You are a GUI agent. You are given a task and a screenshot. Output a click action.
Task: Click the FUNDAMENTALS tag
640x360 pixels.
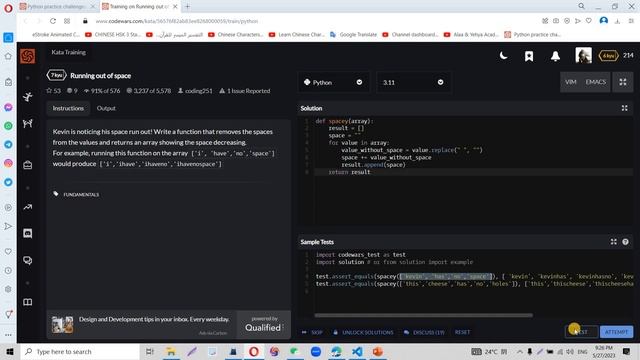tap(81, 194)
